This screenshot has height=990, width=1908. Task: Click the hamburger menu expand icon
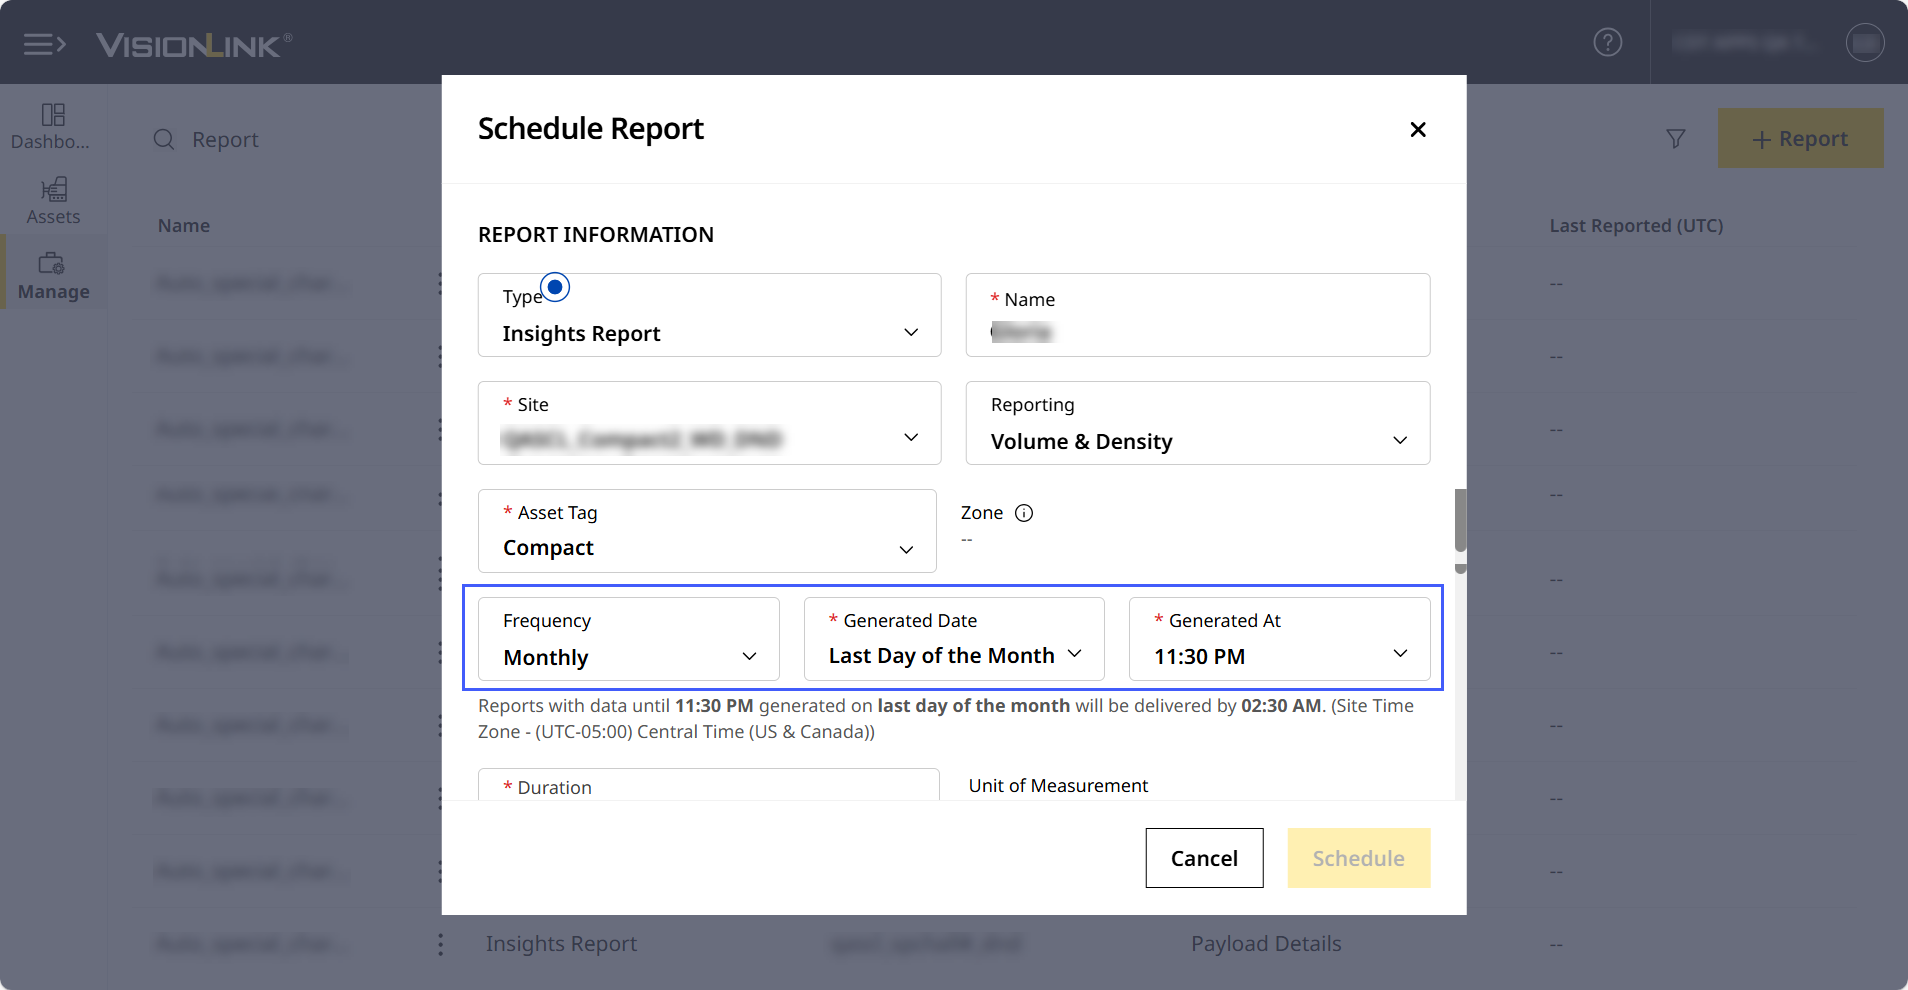tap(44, 44)
